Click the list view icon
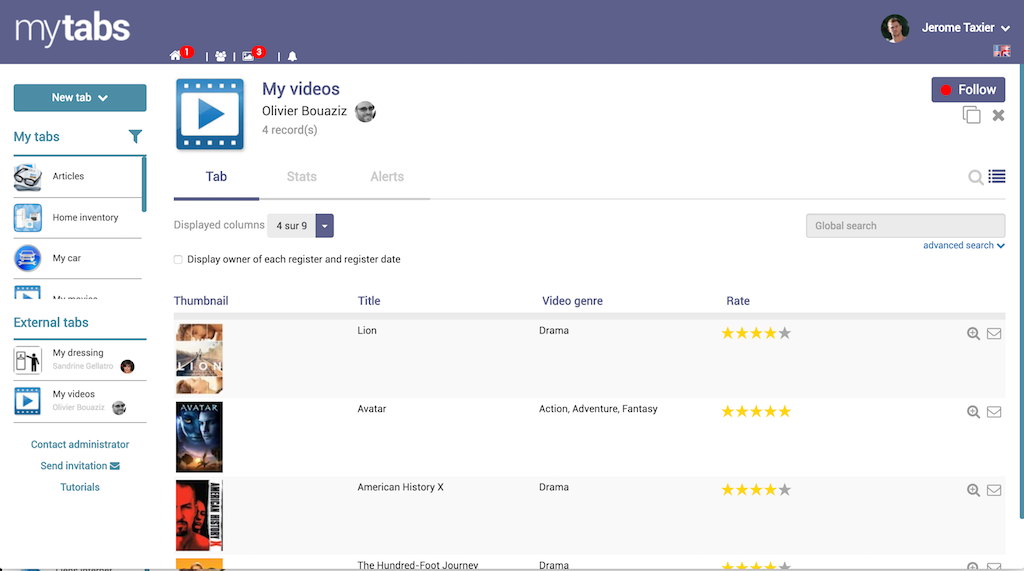This screenshot has height=571, width=1024. click(x=997, y=176)
